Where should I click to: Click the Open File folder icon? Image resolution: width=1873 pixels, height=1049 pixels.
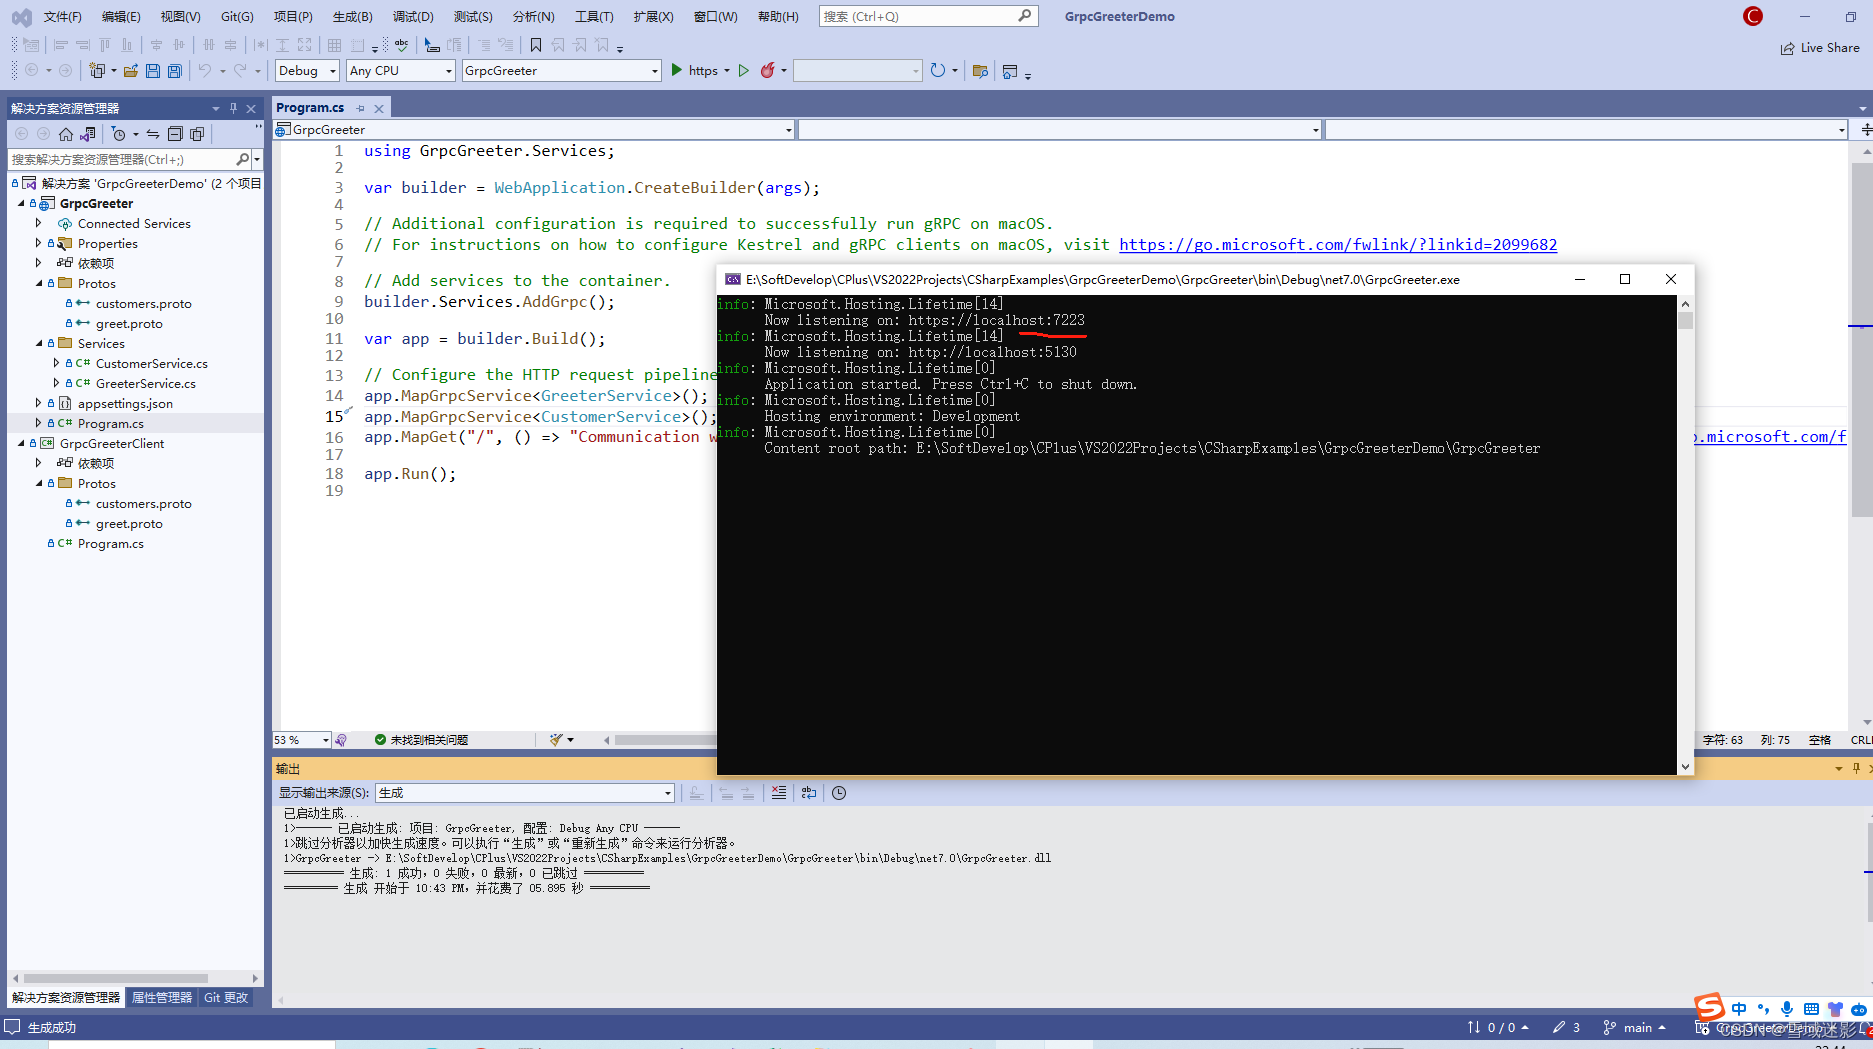[131, 71]
